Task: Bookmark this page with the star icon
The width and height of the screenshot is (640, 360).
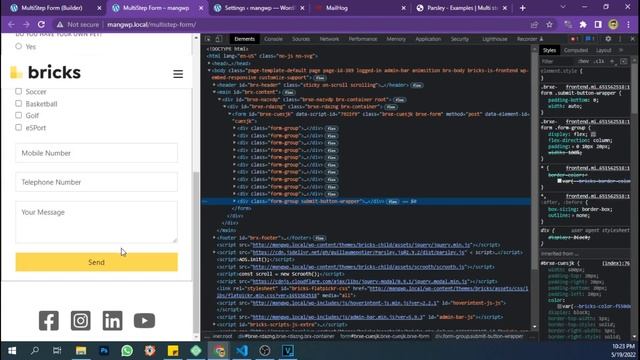Action: [549, 24]
